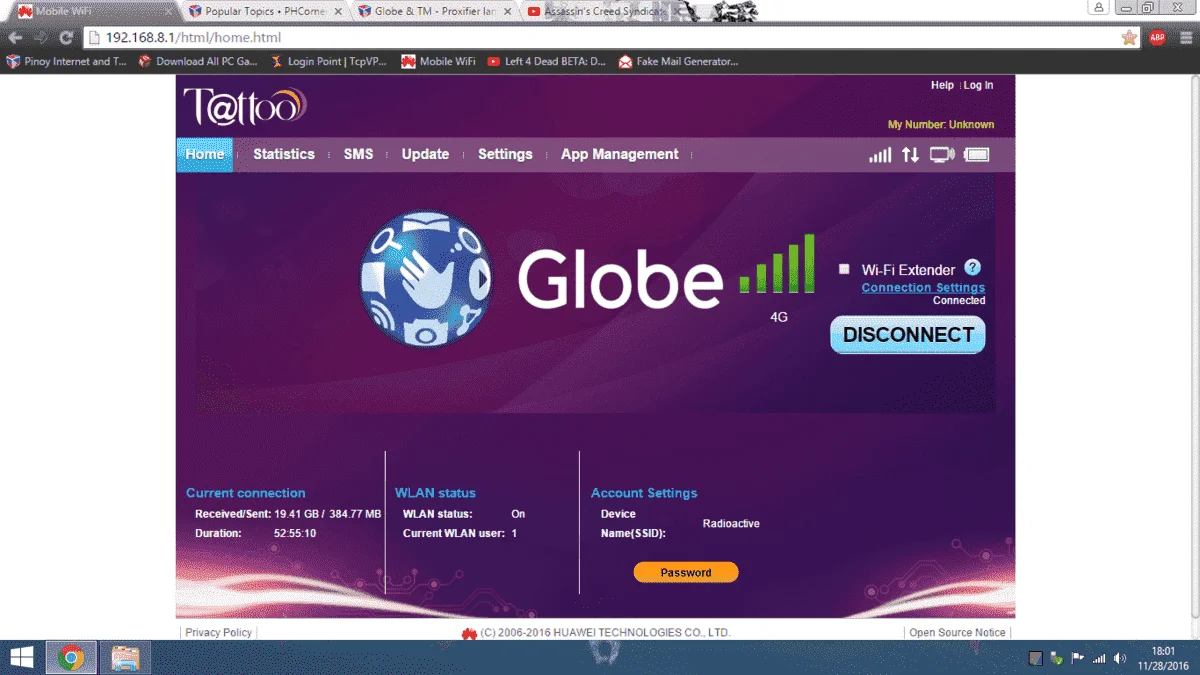Open the Login Point TcpVPN bookmark
1200x675 pixels.
pos(328,61)
